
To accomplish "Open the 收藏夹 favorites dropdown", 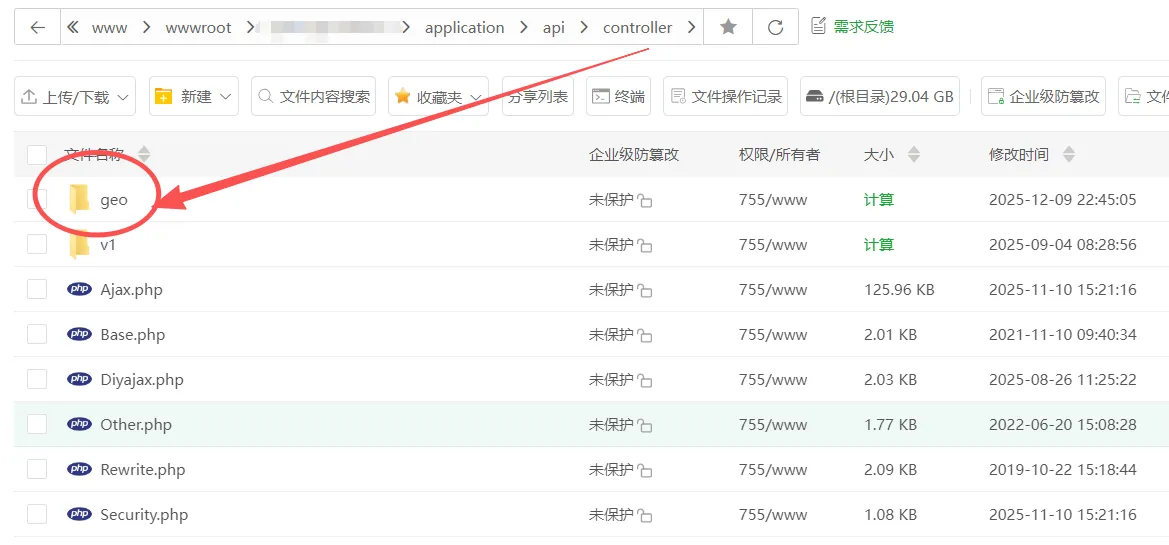I will tap(438, 96).
